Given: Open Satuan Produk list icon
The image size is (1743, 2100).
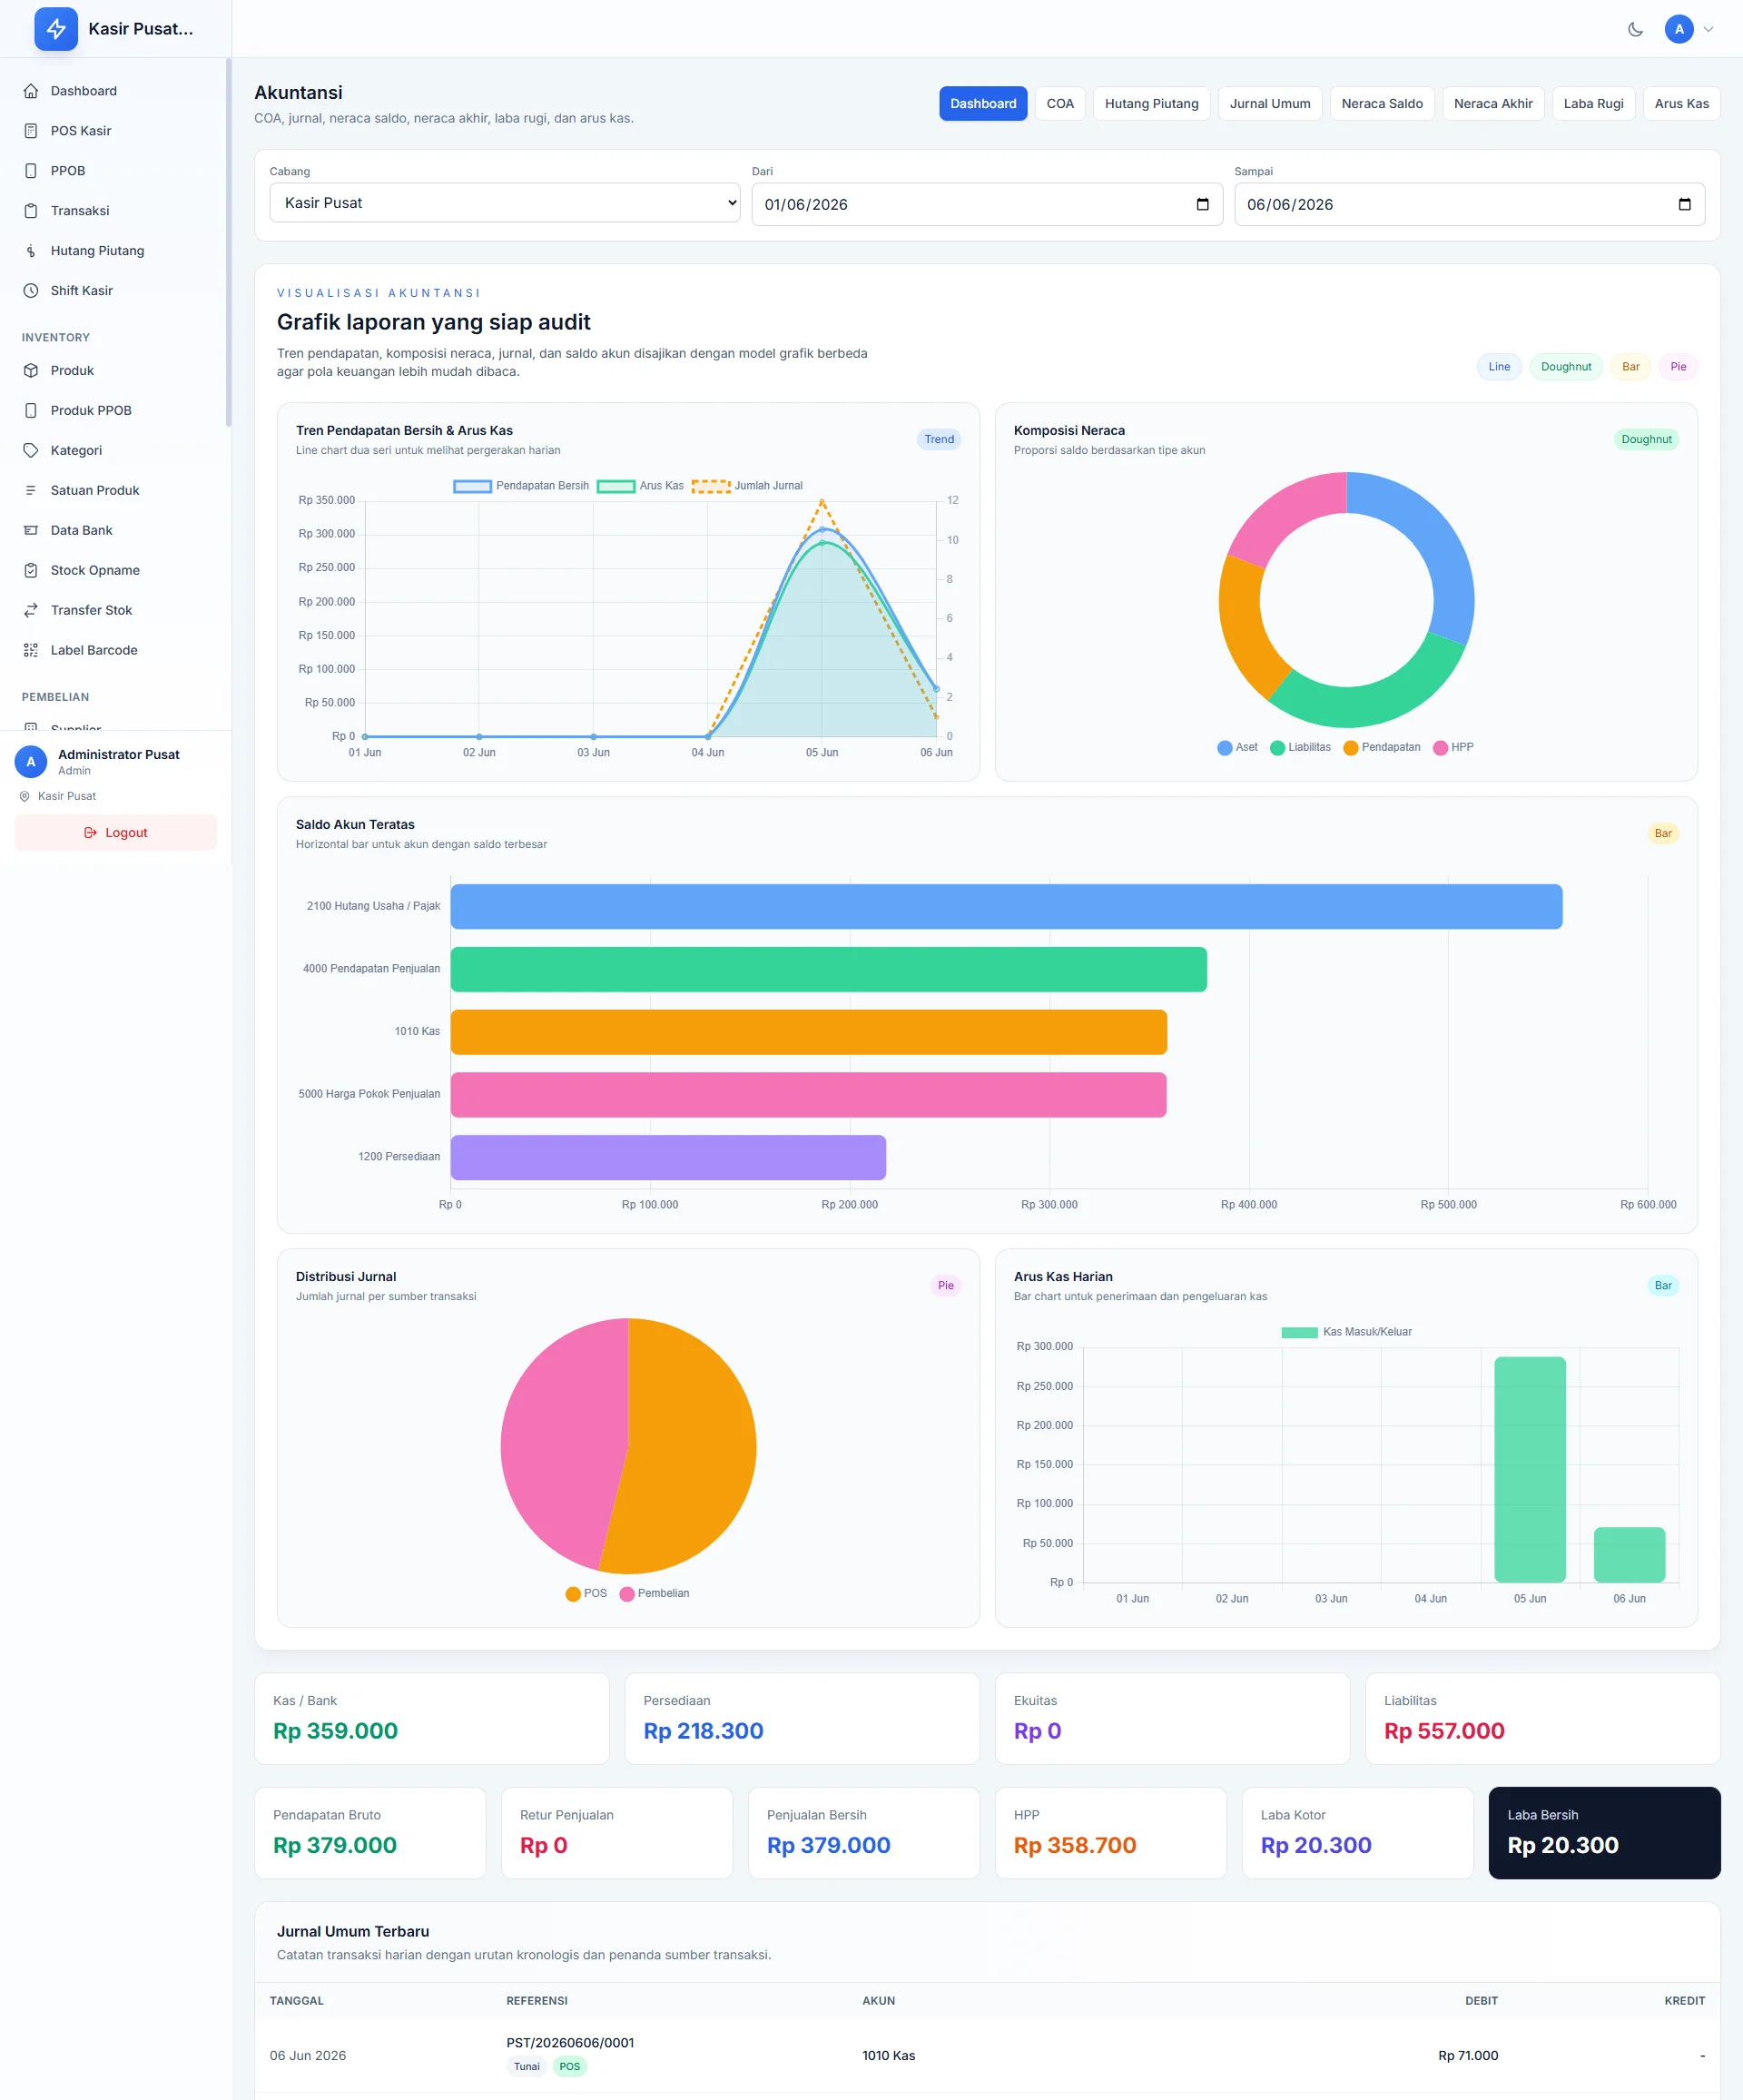Looking at the screenshot, I should (31, 491).
